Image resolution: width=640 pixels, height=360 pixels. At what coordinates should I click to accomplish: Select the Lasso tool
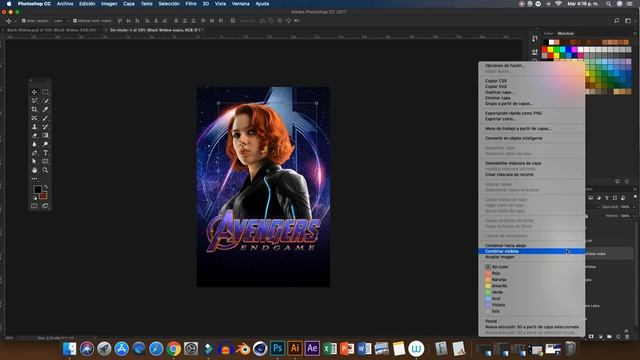pos(34,100)
